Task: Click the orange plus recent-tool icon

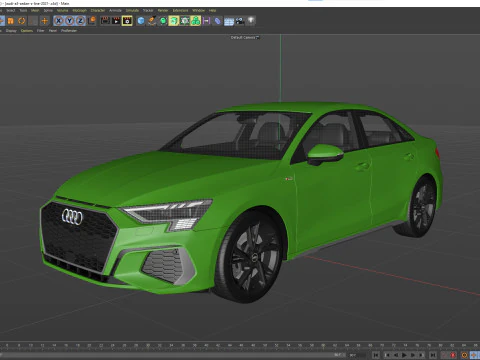Action: [x=44, y=21]
